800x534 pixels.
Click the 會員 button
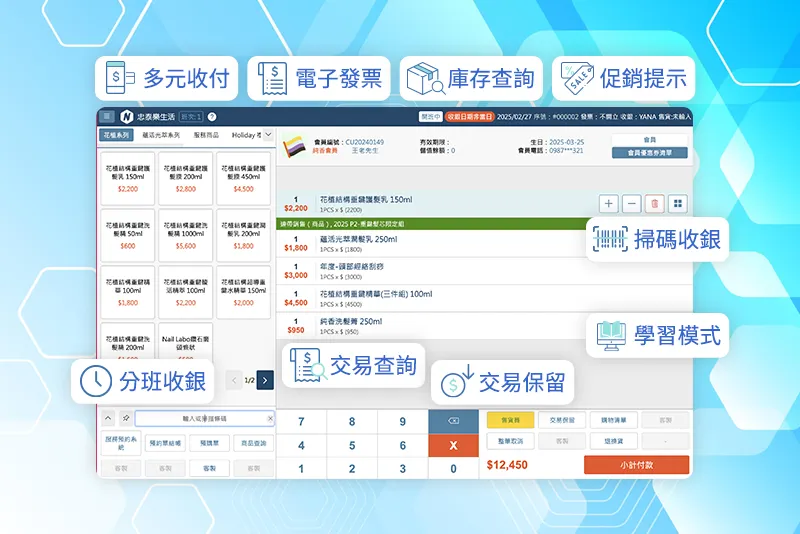[649, 140]
